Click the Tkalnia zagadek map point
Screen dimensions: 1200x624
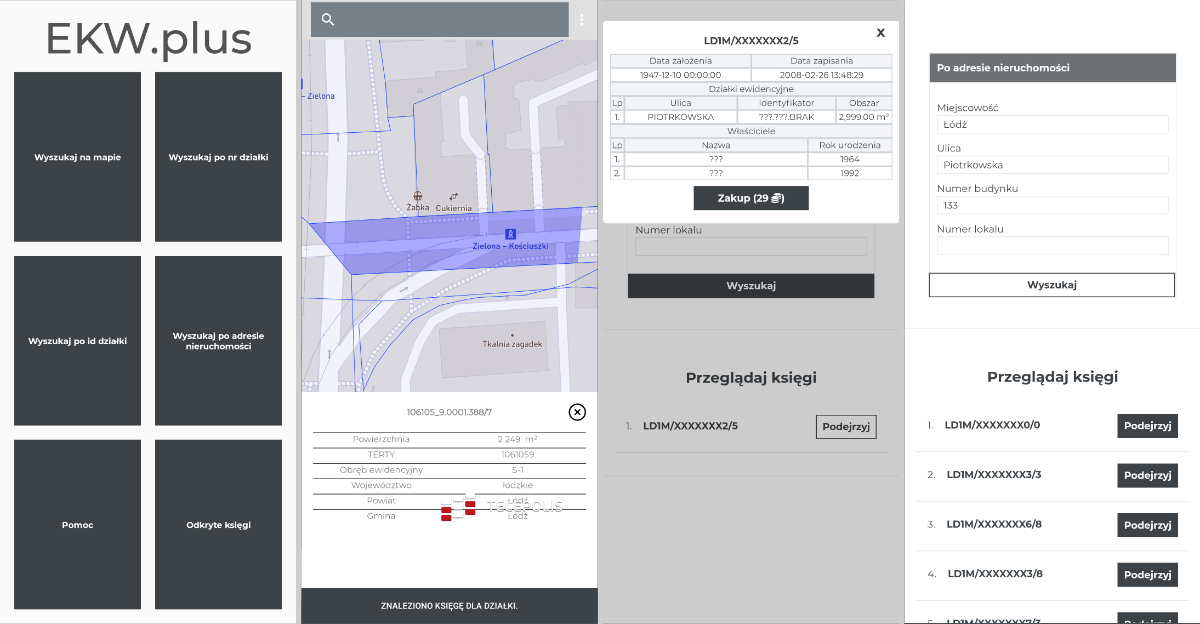[x=512, y=334]
